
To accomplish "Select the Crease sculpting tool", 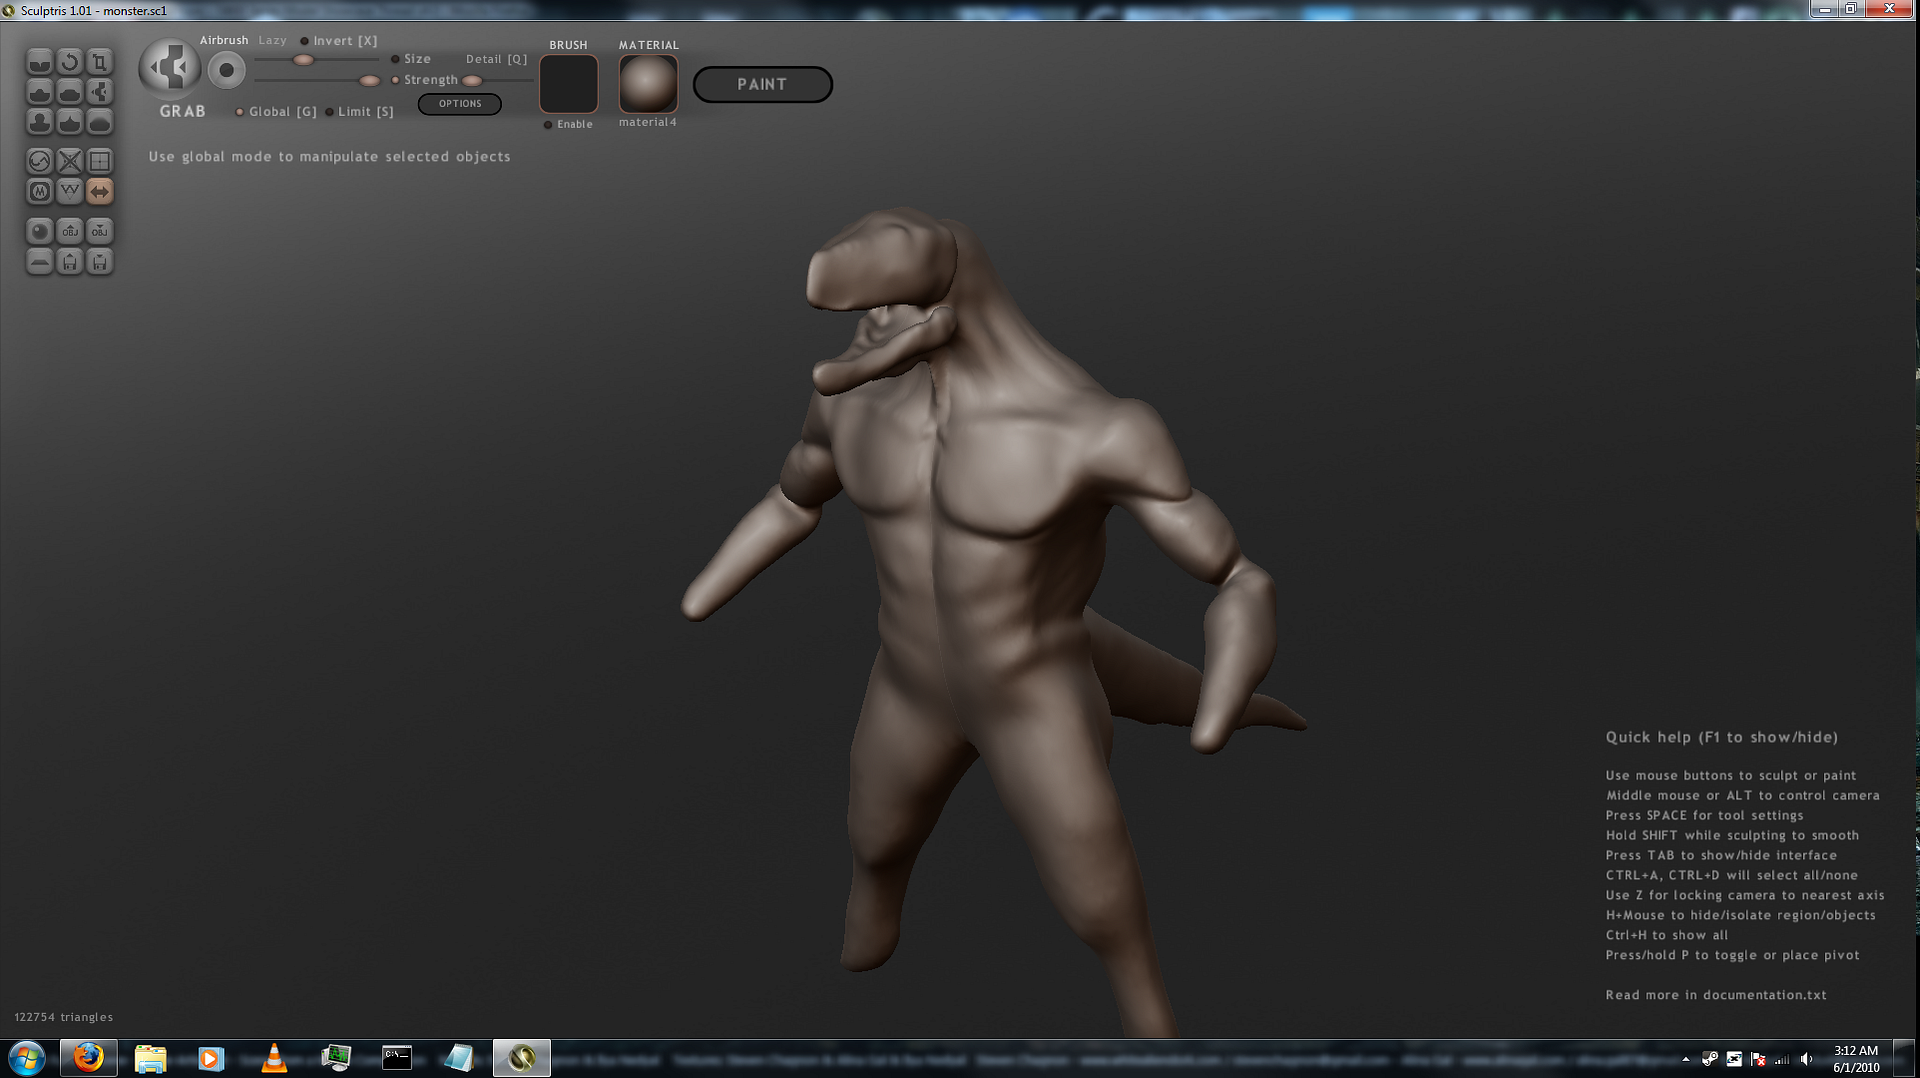I will [x=40, y=62].
